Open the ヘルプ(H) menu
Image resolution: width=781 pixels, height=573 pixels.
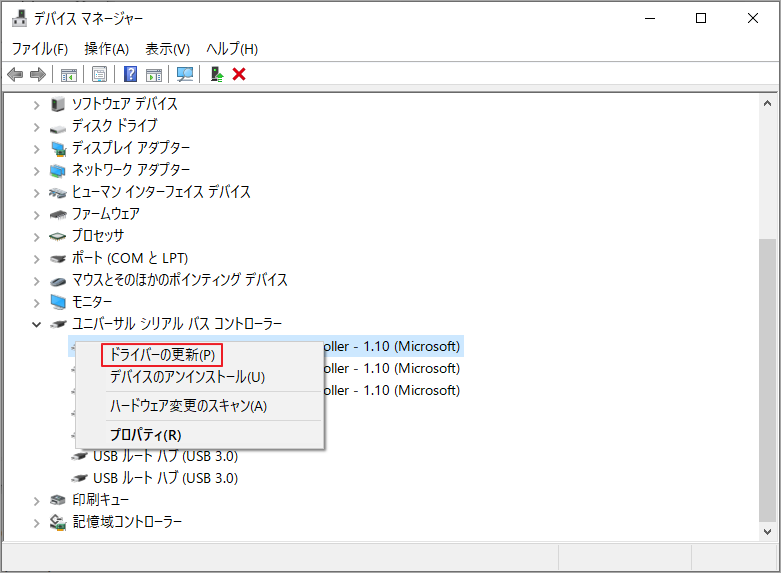tap(232, 49)
